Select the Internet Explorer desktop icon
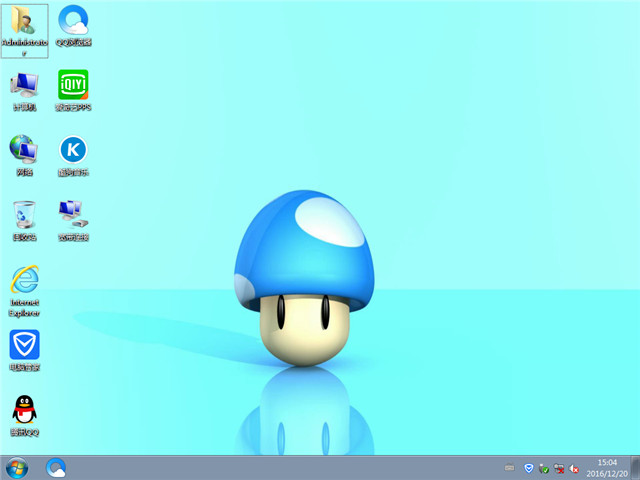The height and width of the screenshot is (480, 640). [24, 291]
